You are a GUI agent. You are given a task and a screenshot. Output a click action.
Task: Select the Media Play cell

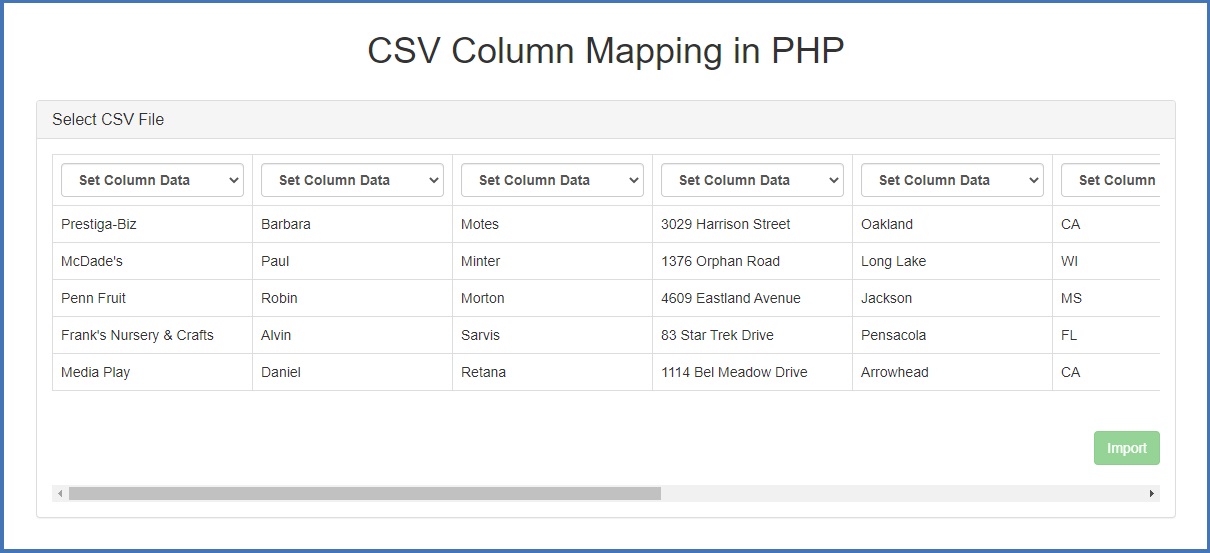coord(152,372)
